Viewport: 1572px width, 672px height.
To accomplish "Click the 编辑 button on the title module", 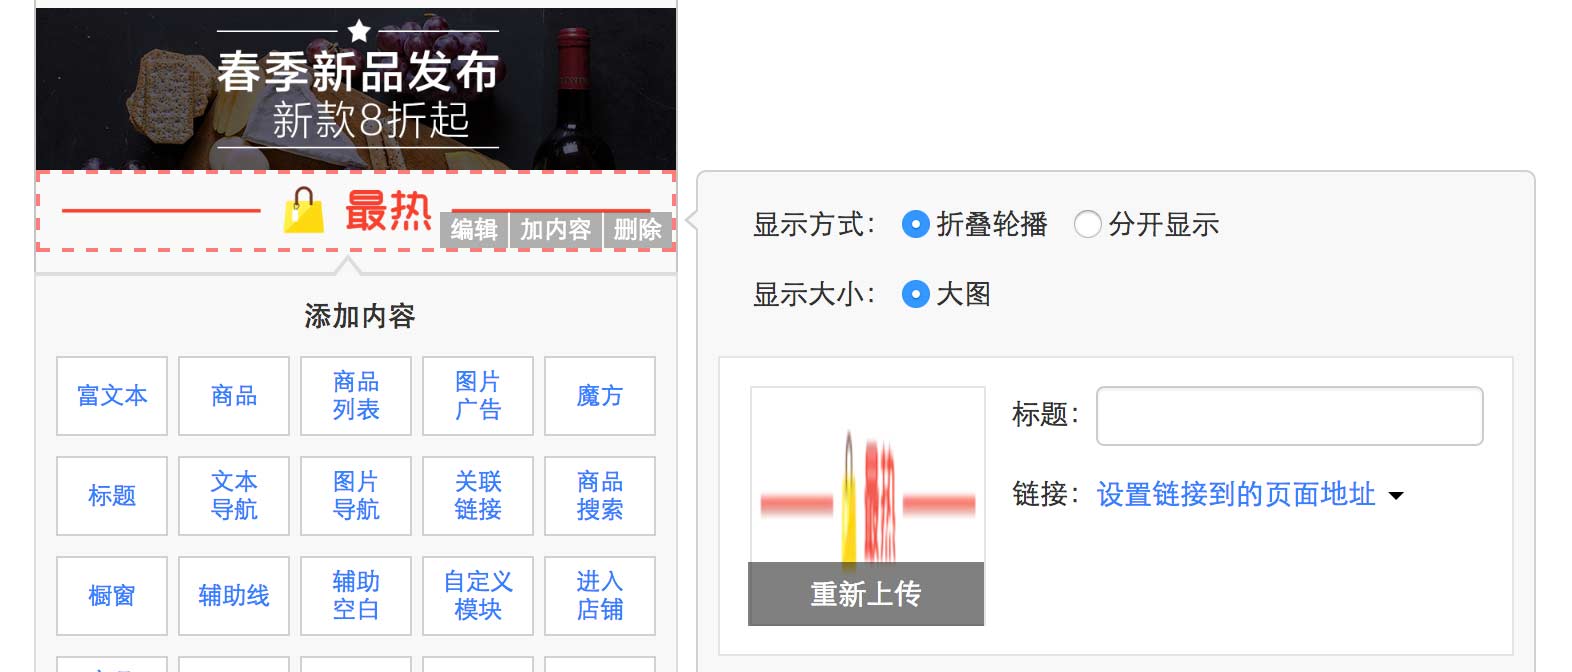I will click(475, 230).
